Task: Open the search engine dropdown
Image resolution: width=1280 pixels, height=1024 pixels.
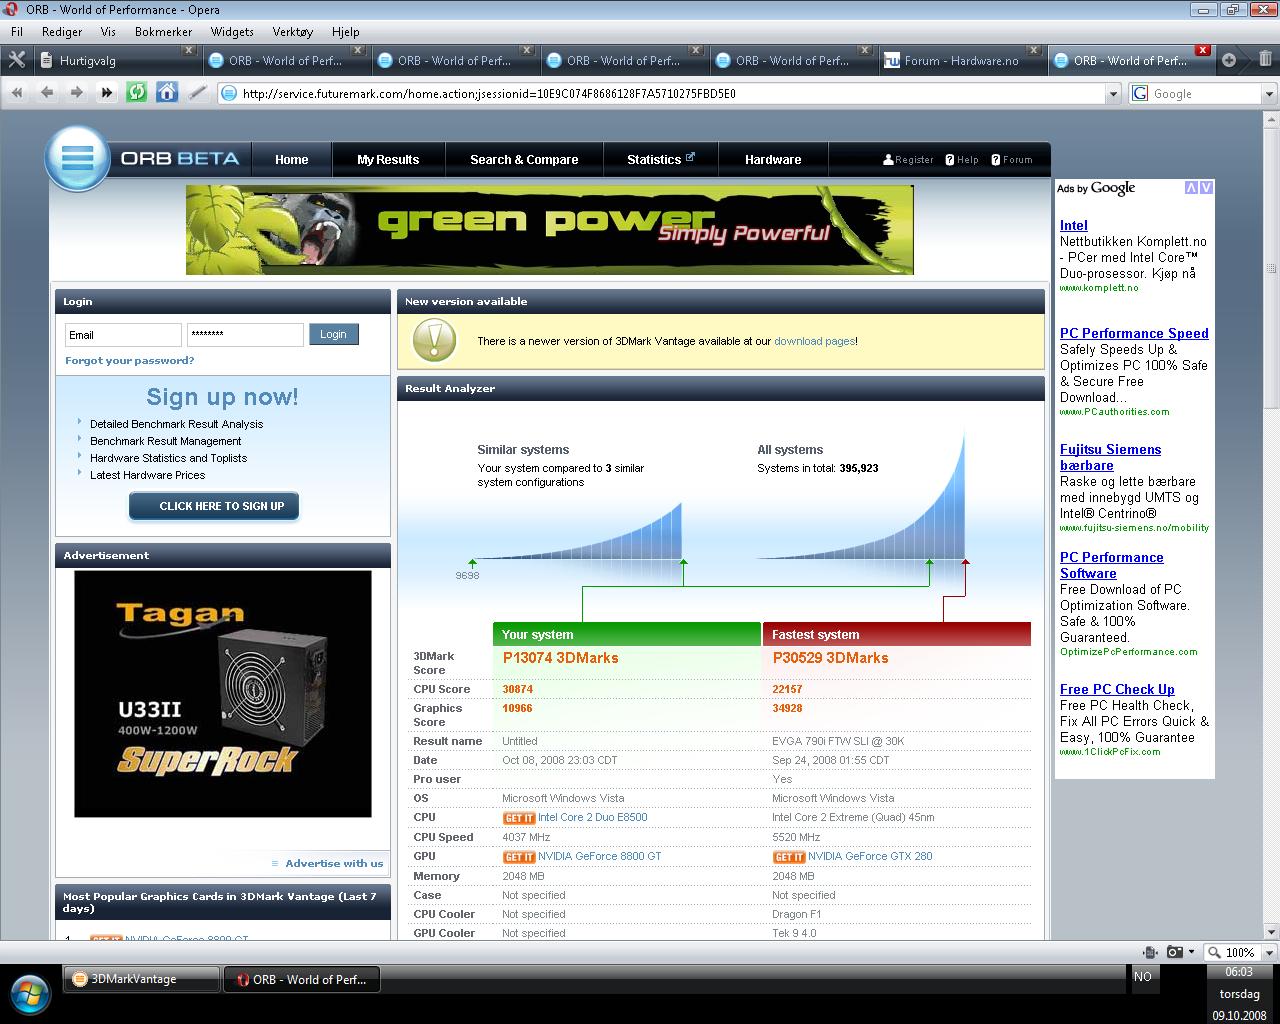Action: coord(1269,94)
